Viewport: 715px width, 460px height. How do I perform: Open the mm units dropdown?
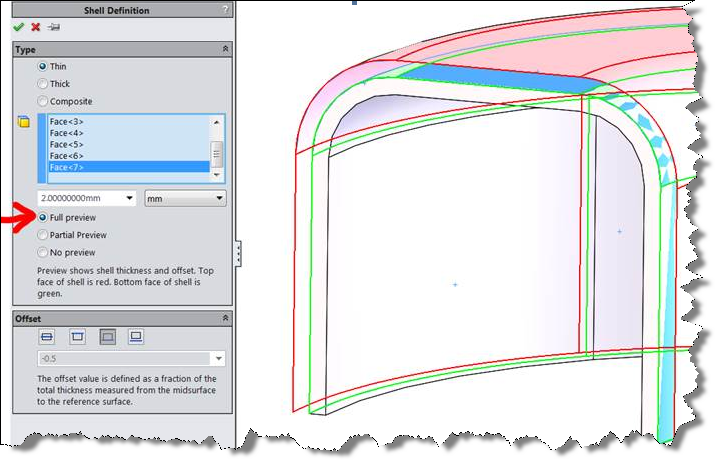[x=185, y=198]
